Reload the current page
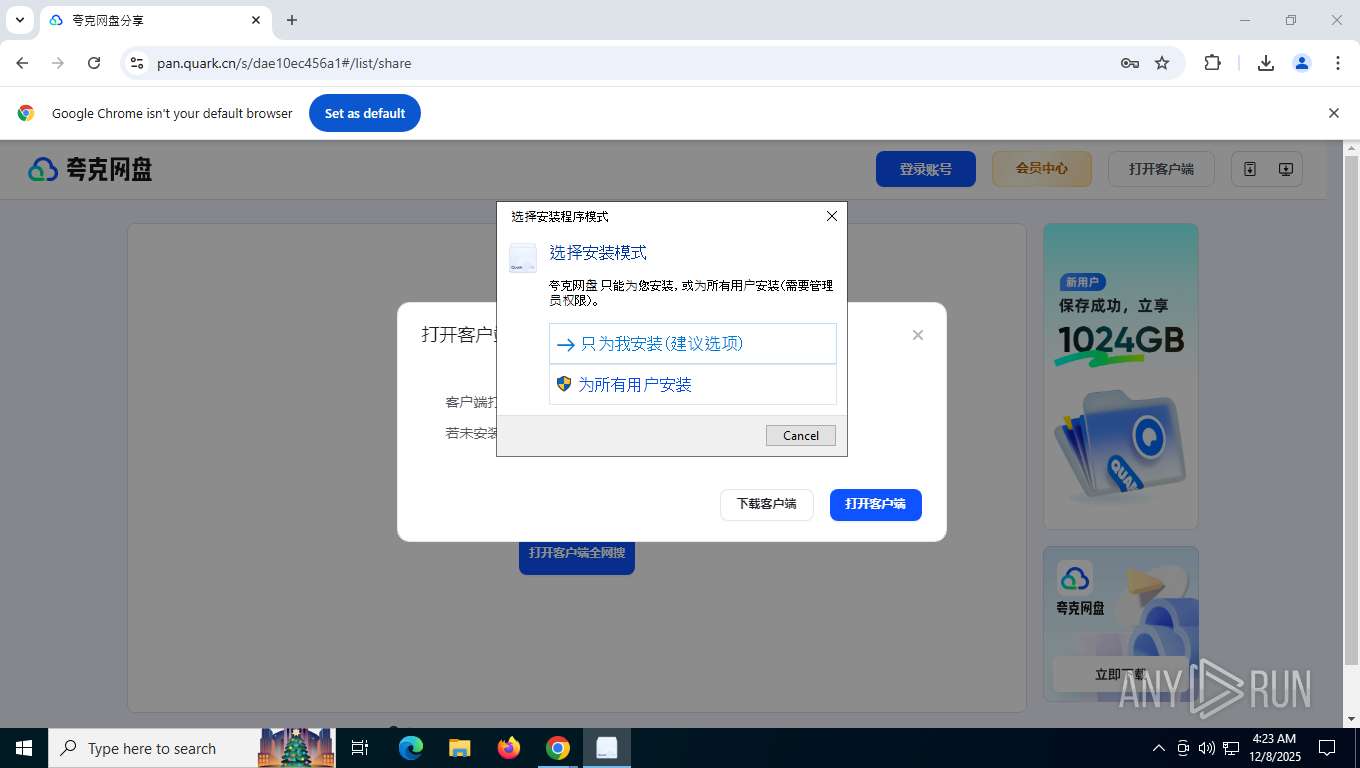 [x=94, y=63]
